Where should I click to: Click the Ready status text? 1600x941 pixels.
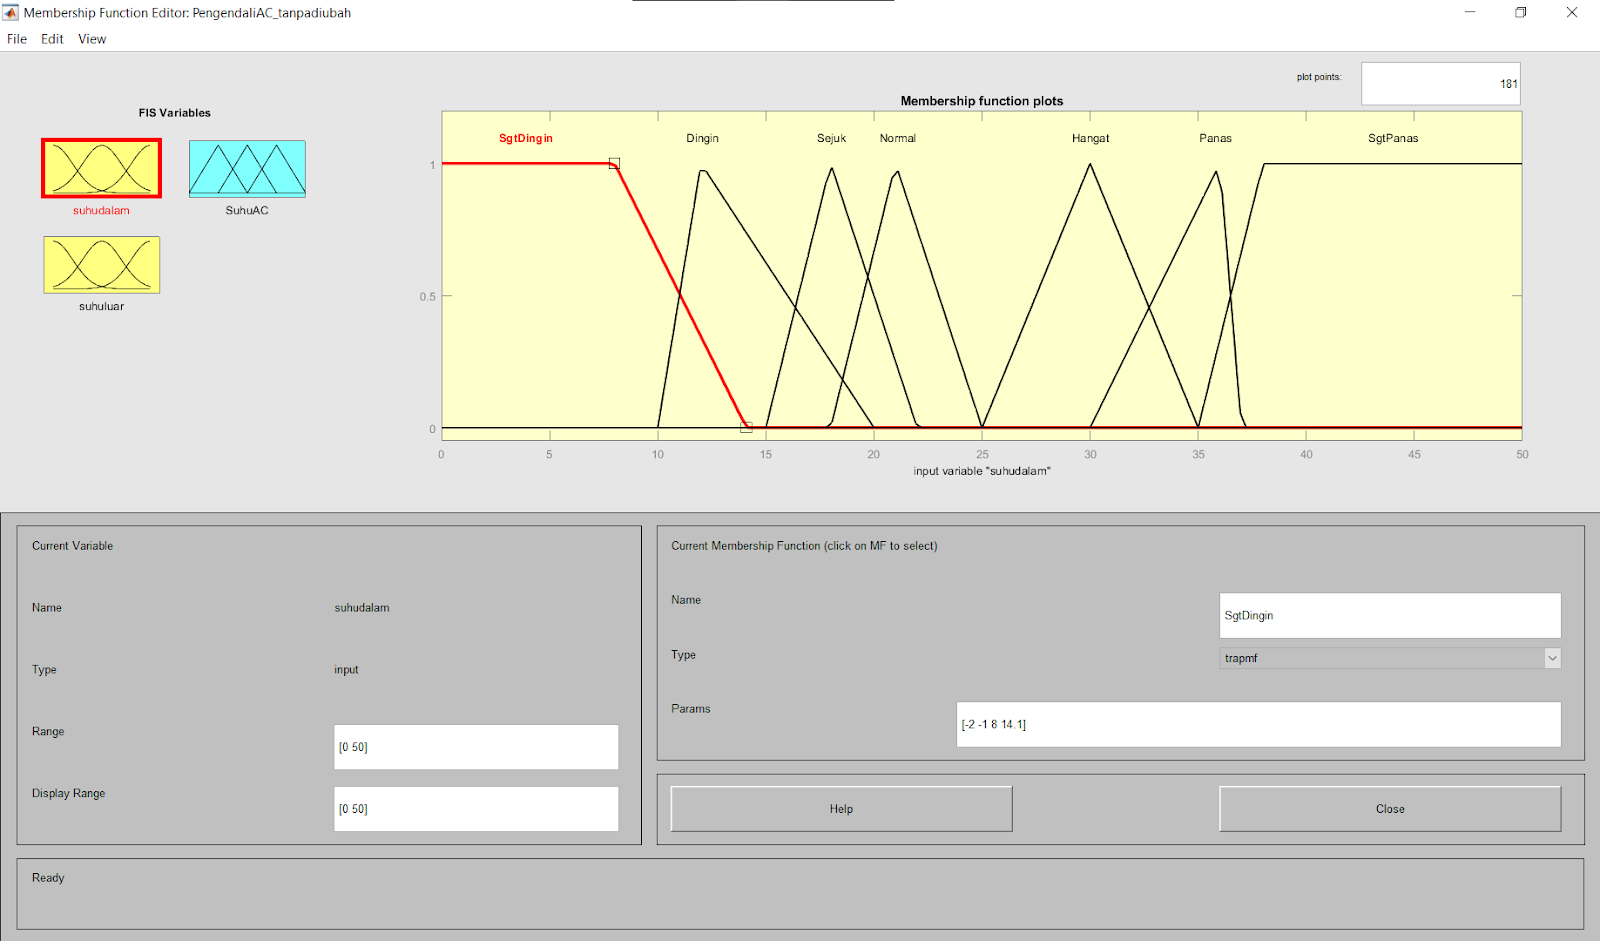[x=48, y=878]
